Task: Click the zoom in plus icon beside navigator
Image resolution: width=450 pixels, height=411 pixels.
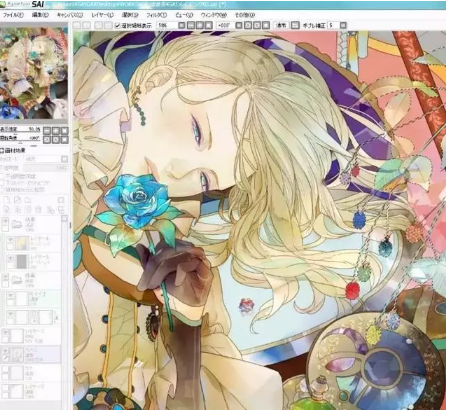Action: (56, 131)
